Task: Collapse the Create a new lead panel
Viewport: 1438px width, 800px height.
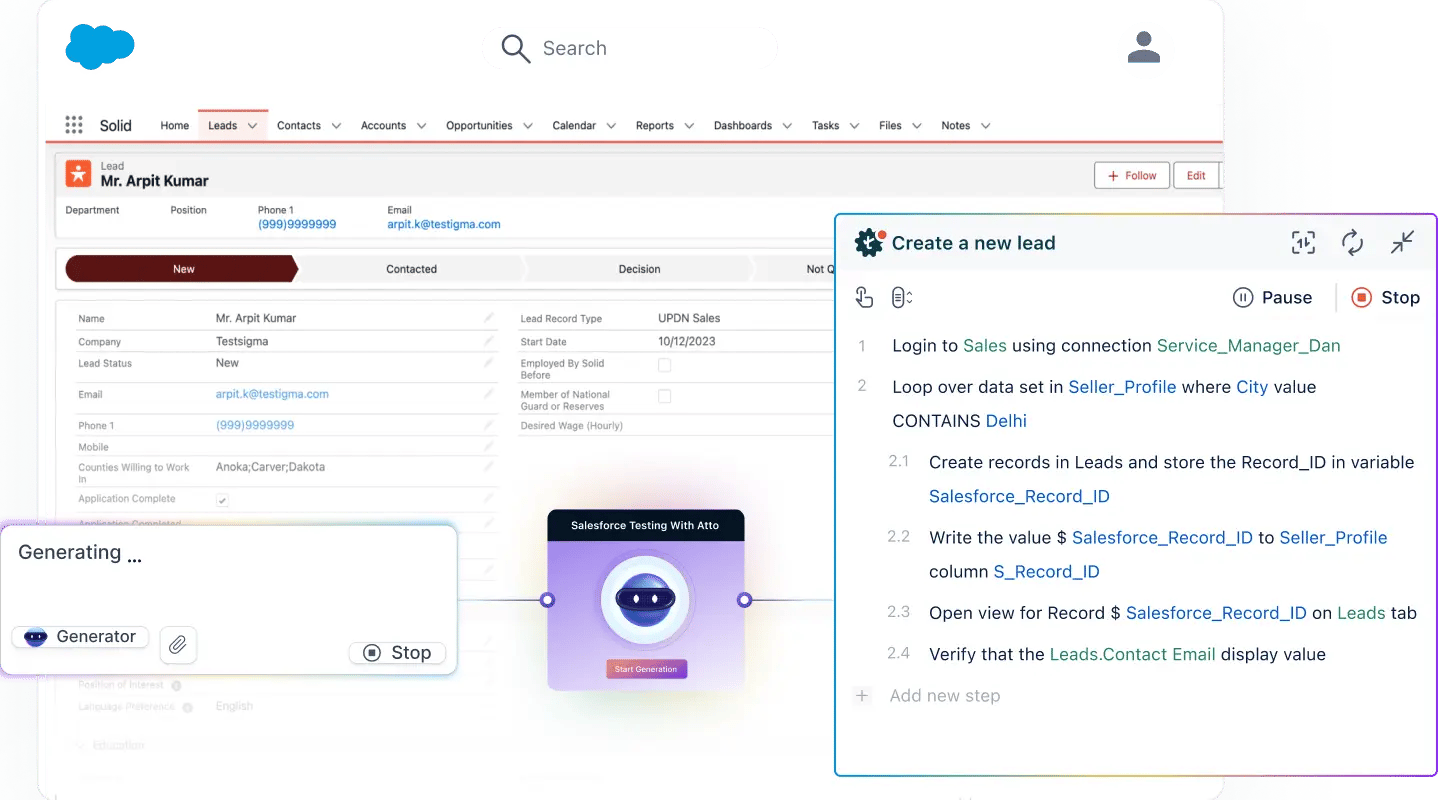Action: pyautogui.click(x=1402, y=242)
